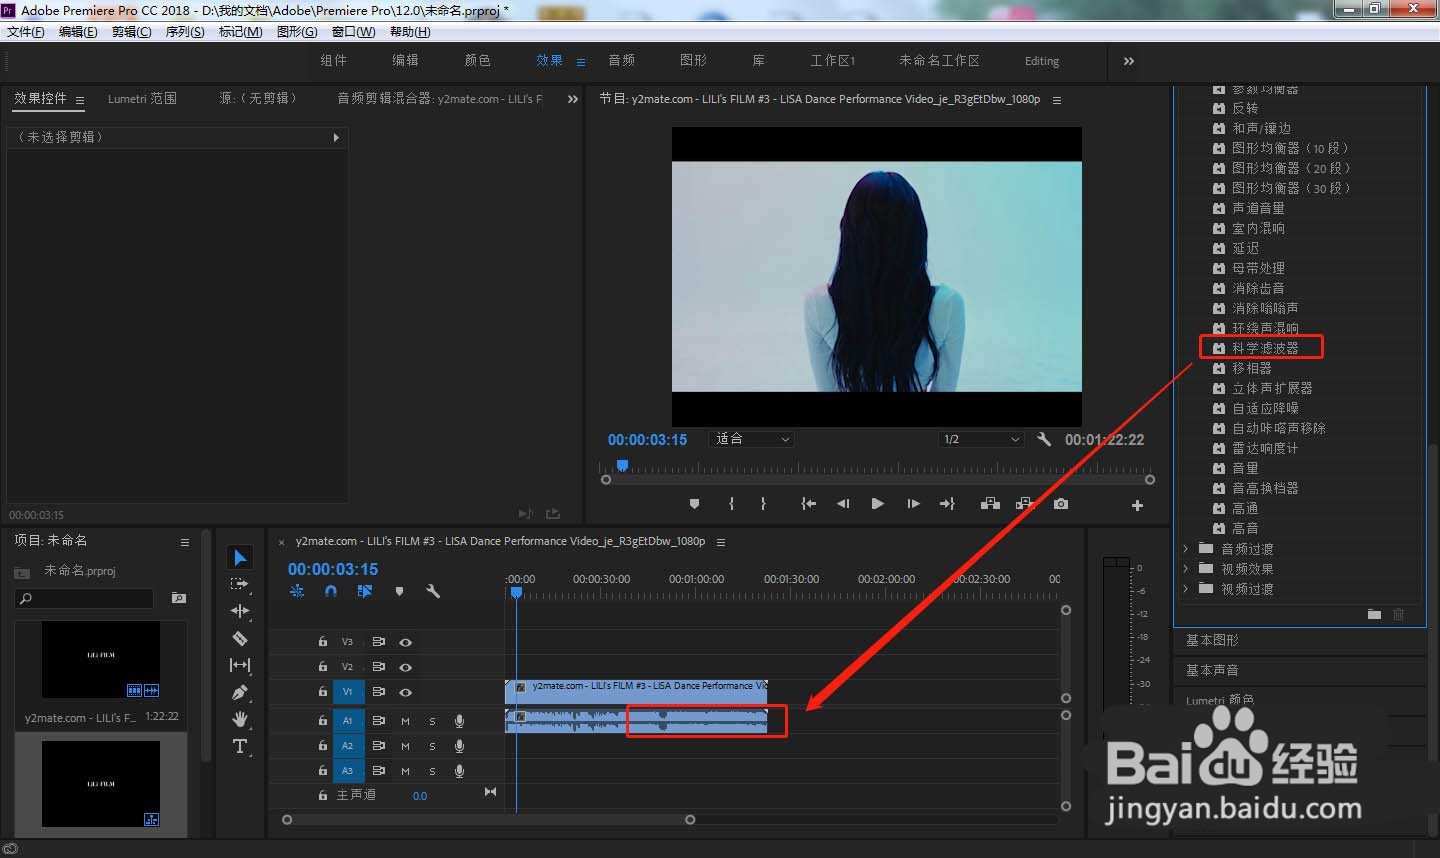Viewport: 1440px width, 858px height.
Task: Open the zoom level 适合 dropdown
Action: [x=751, y=439]
